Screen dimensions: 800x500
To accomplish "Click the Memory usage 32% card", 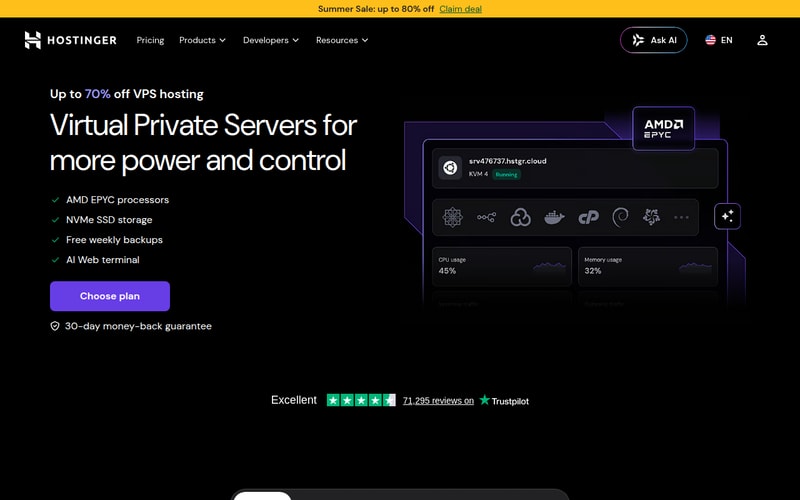I will pyautogui.click(x=648, y=266).
